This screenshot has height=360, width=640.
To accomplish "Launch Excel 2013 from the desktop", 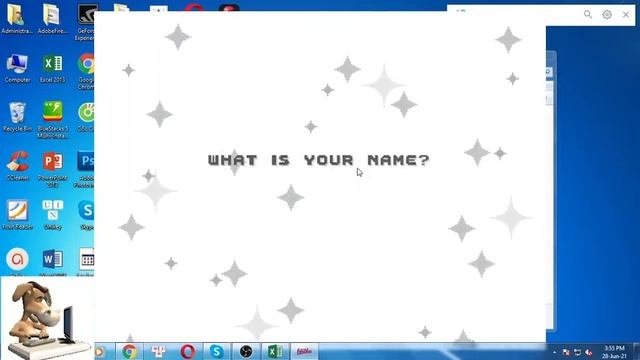I will [x=52, y=68].
